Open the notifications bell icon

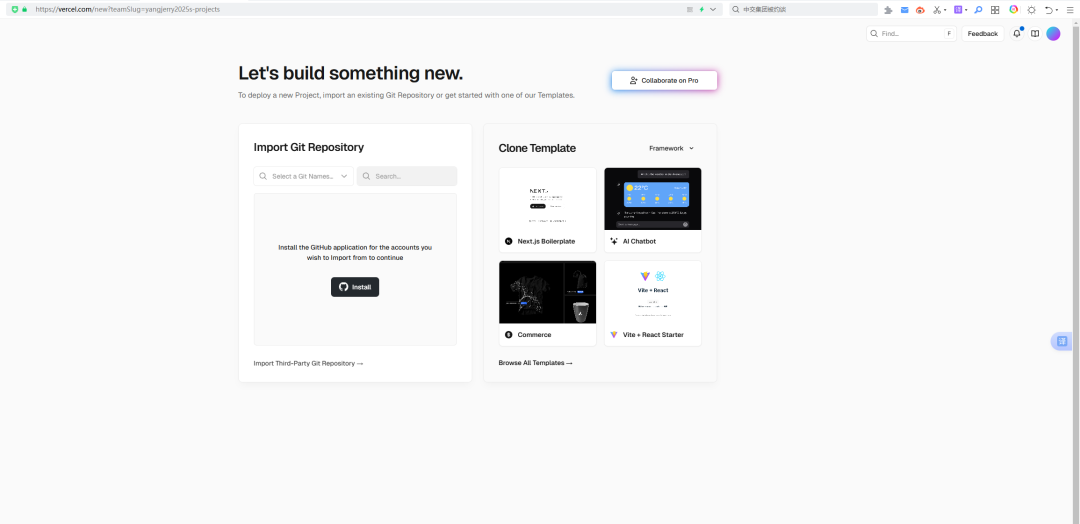[x=1017, y=34]
